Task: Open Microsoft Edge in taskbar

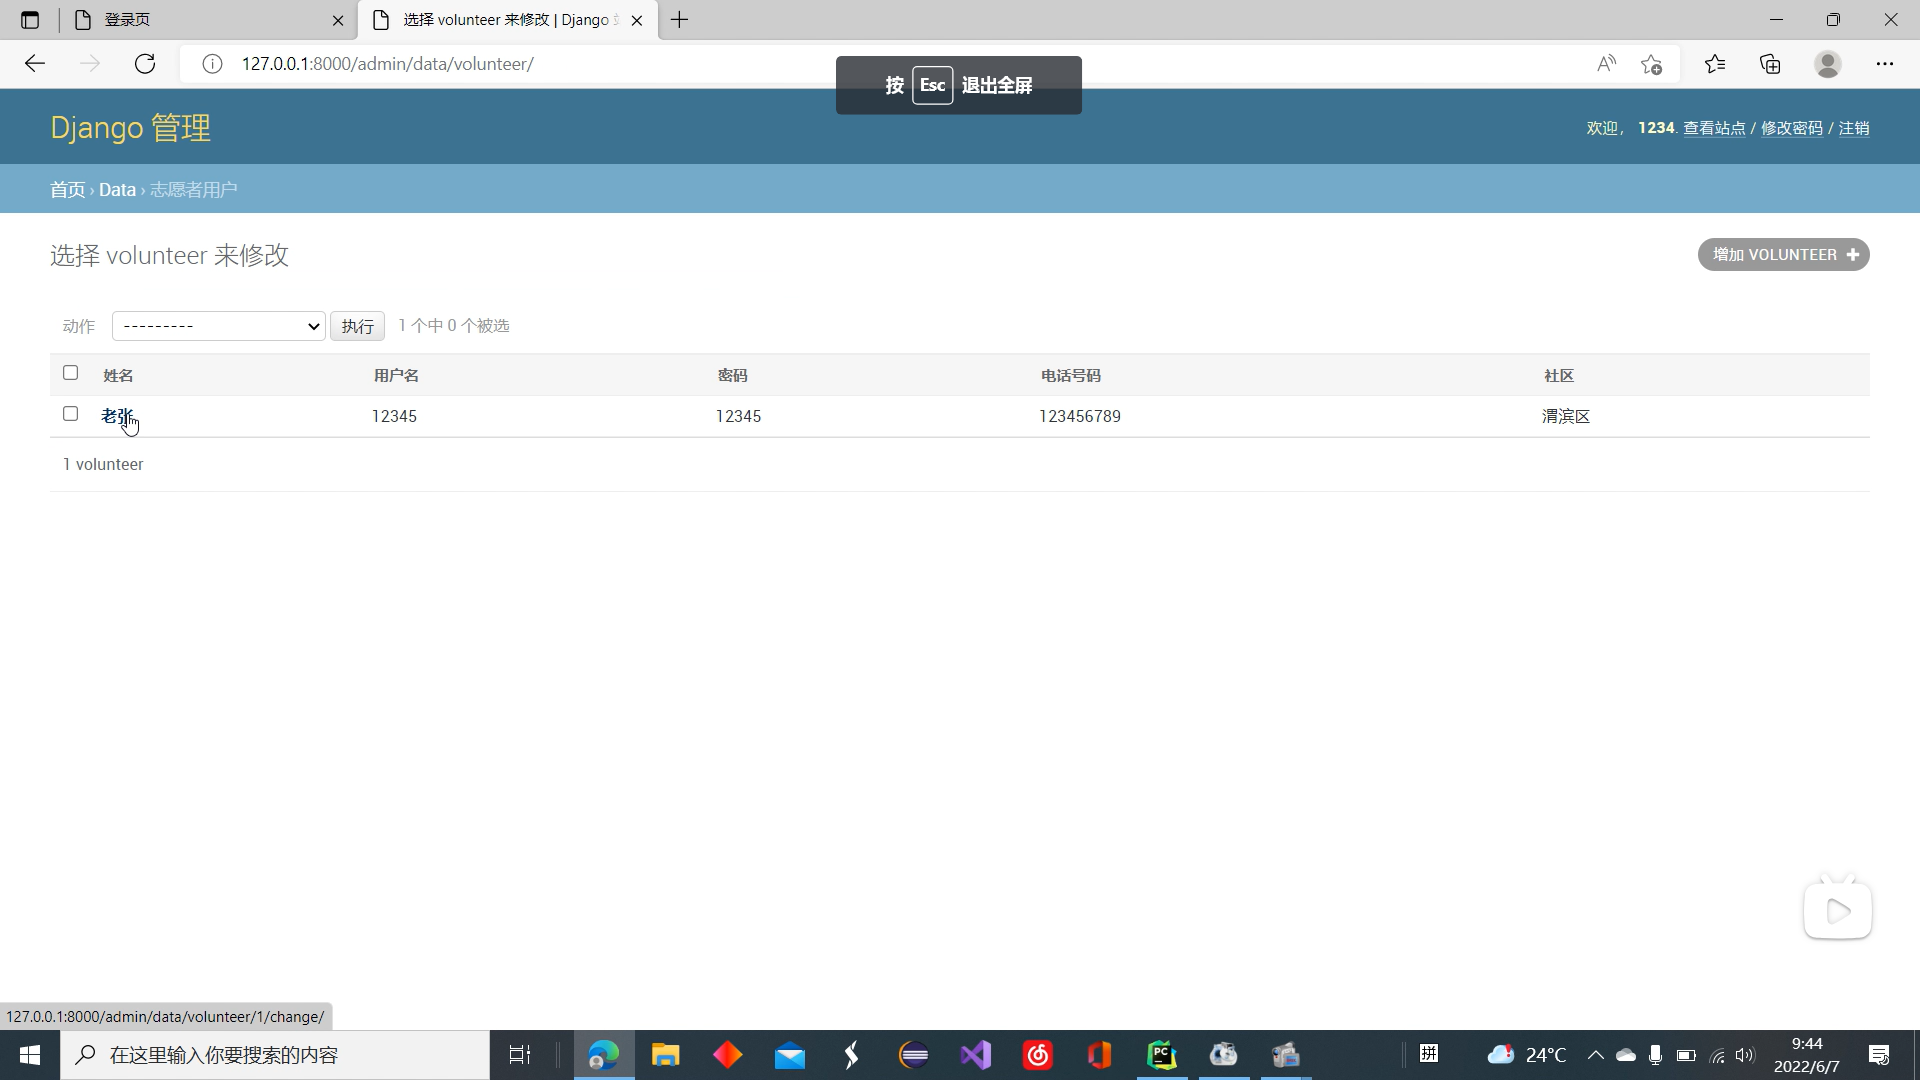Action: coord(604,1055)
